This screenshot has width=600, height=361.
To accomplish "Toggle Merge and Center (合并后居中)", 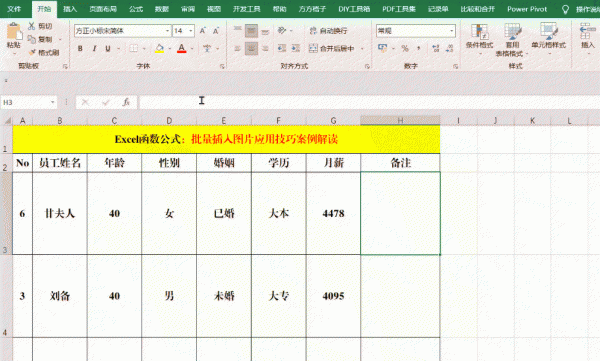I will click(x=331, y=48).
